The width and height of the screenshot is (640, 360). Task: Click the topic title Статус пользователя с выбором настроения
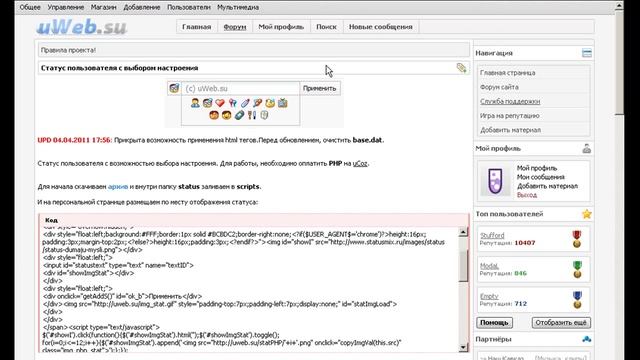coord(119,68)
